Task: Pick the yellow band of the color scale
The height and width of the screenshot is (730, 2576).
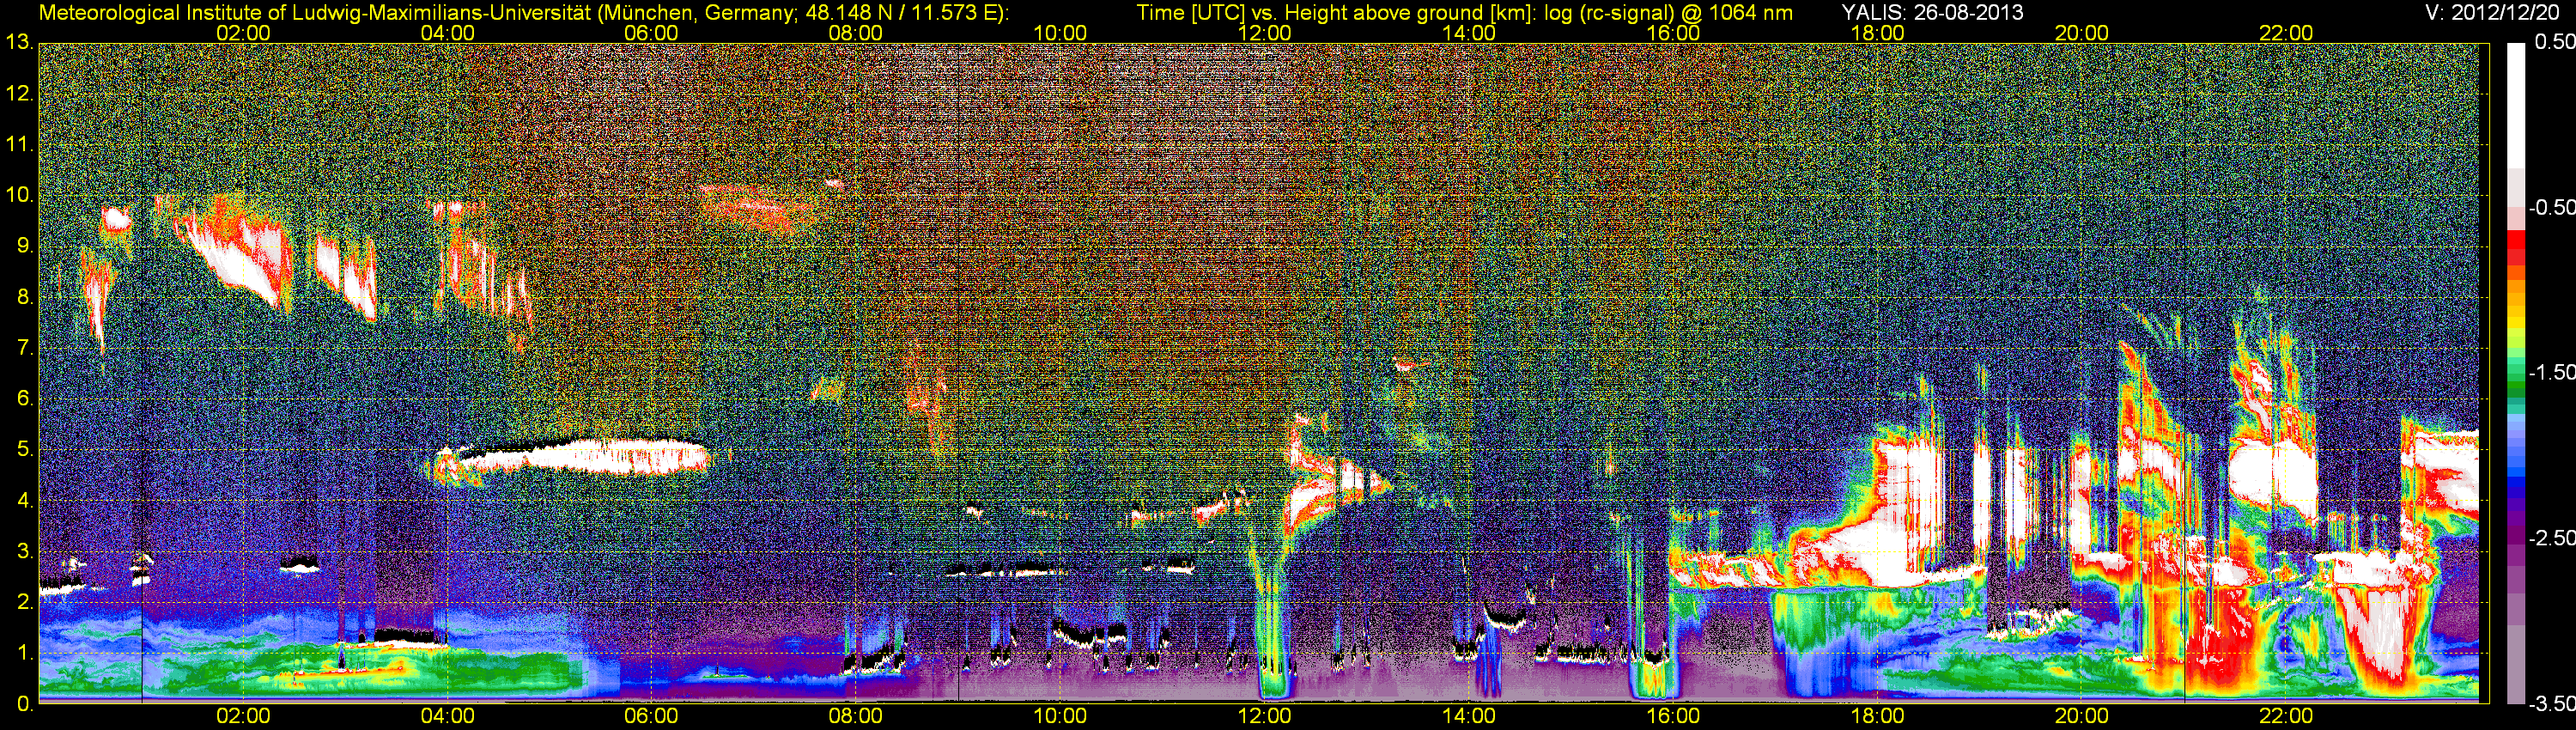Action: pos(2515,322)
